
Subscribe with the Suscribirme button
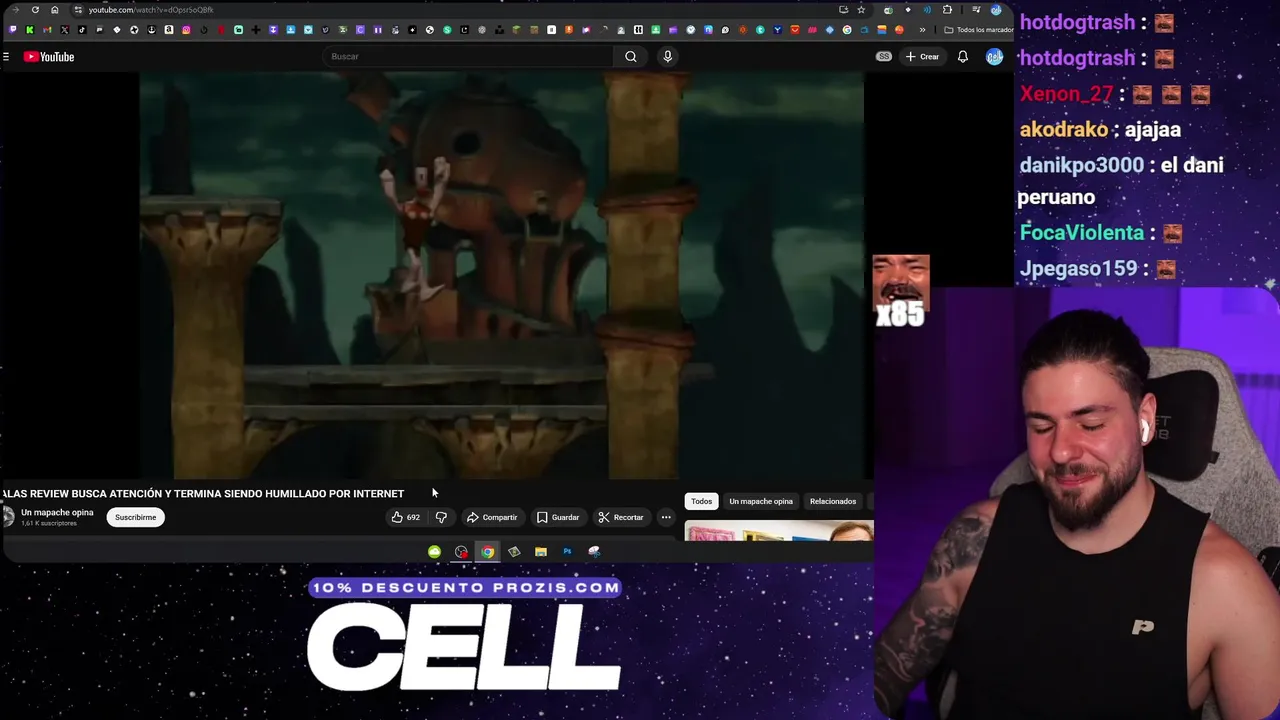pyautogui.click(x=135, y=517)
